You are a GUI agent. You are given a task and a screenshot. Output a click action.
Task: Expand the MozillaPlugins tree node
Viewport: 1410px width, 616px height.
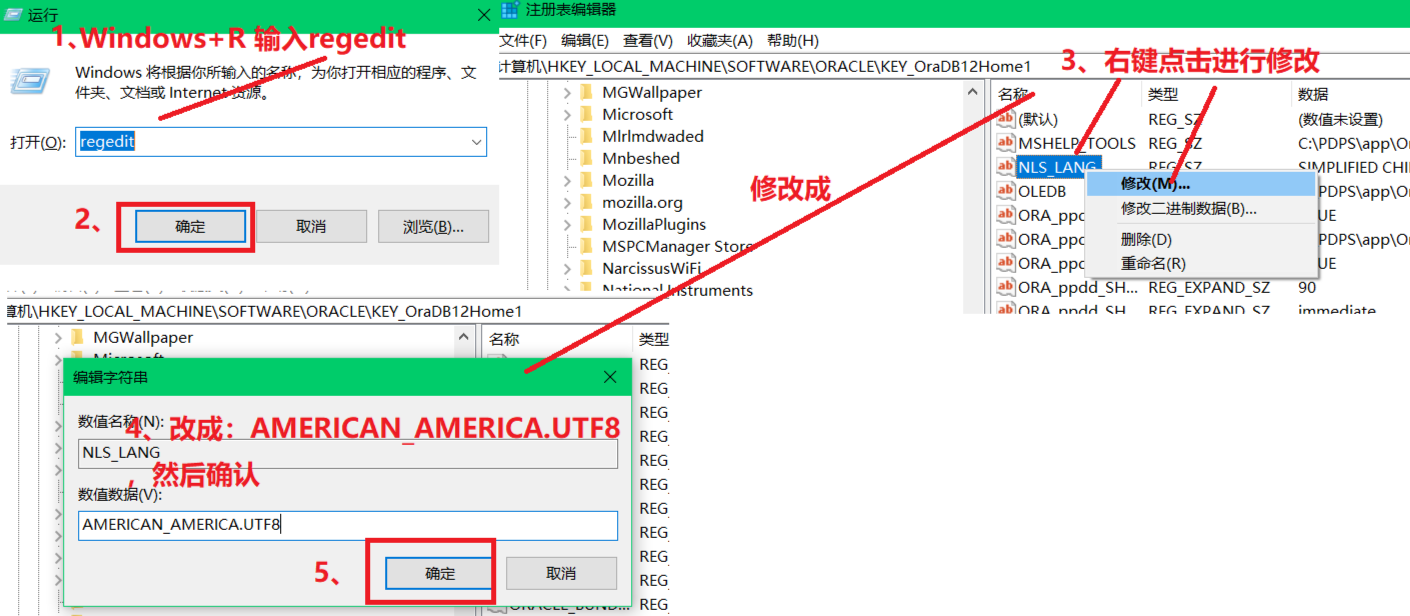point(567,223)
